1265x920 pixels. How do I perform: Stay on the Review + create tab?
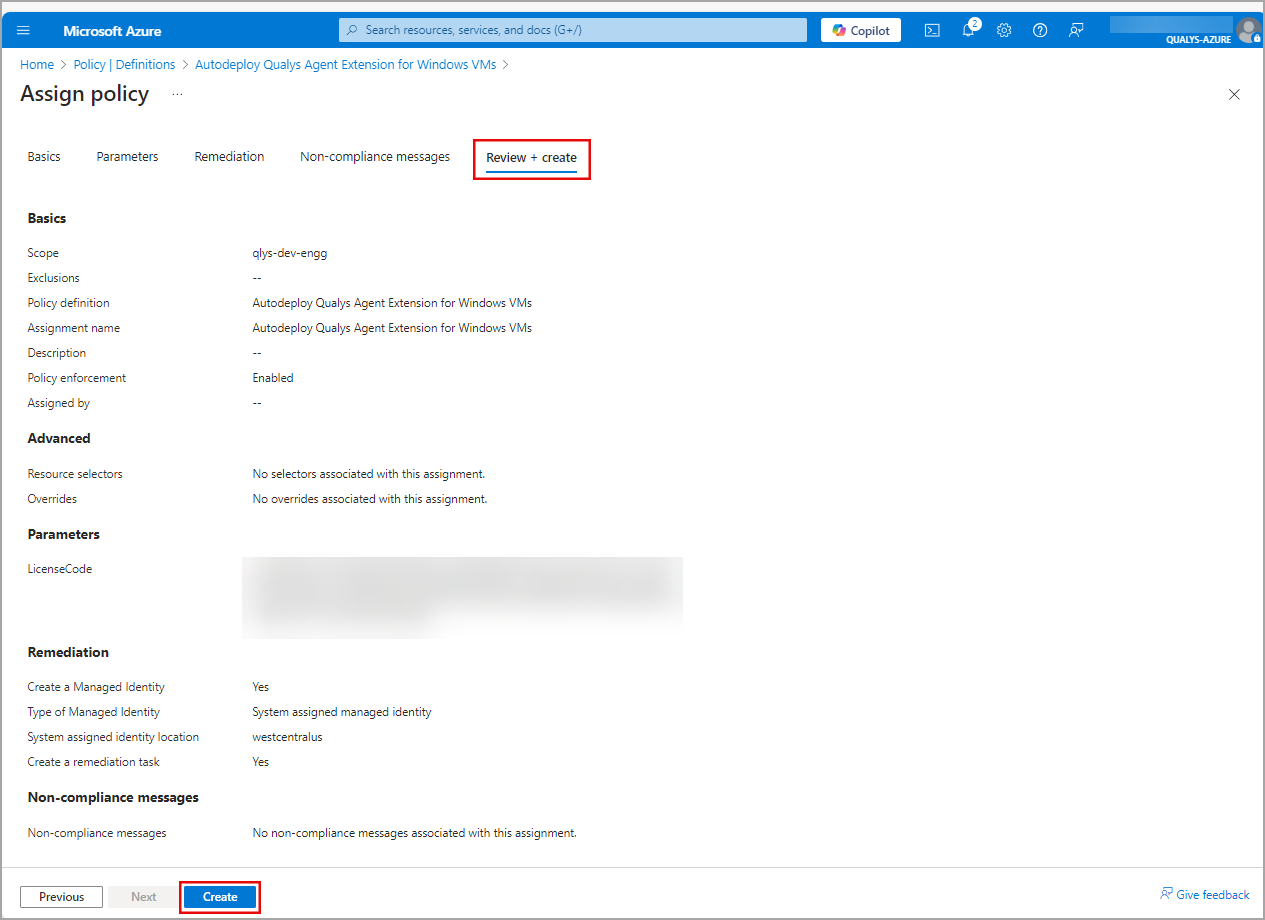pos(531,157)
